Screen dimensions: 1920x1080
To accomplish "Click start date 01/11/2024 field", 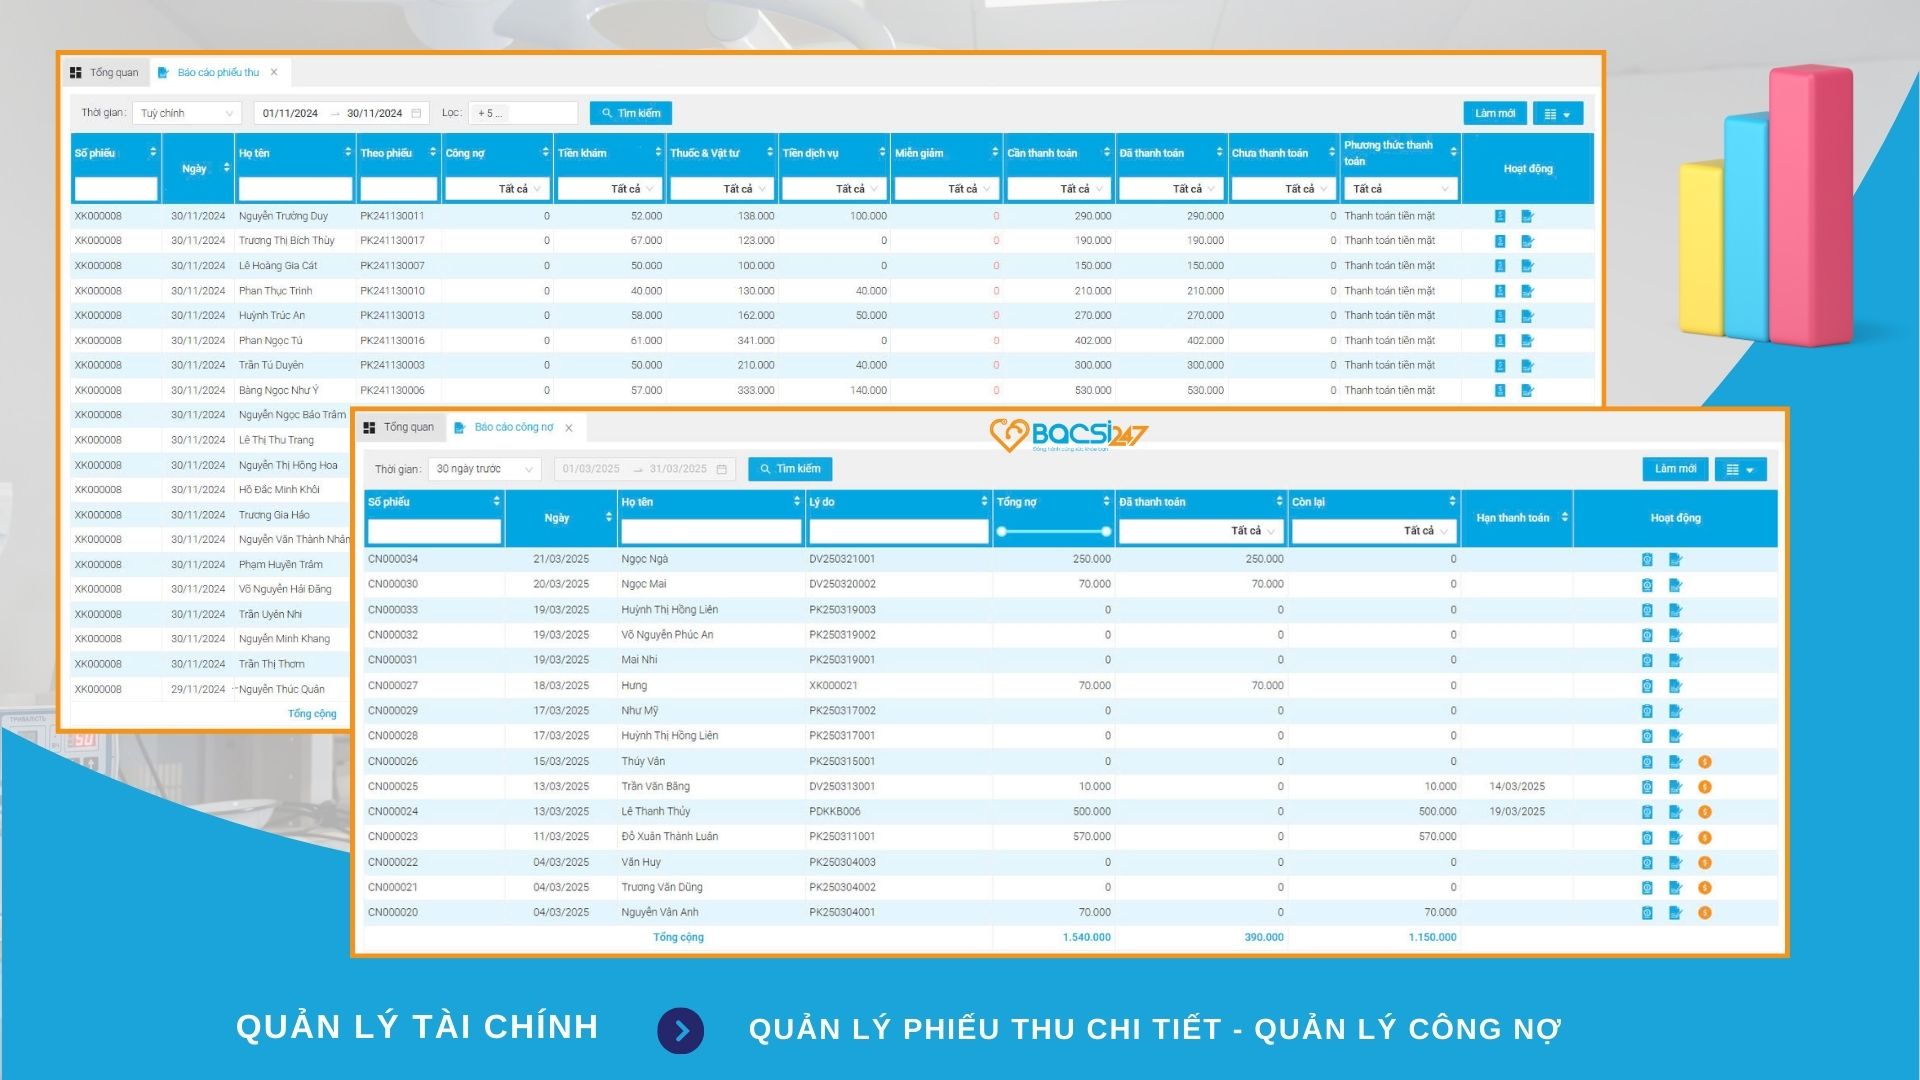I will point(290,113).
